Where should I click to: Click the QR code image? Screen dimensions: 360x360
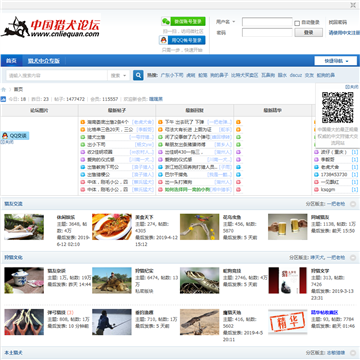338,108
